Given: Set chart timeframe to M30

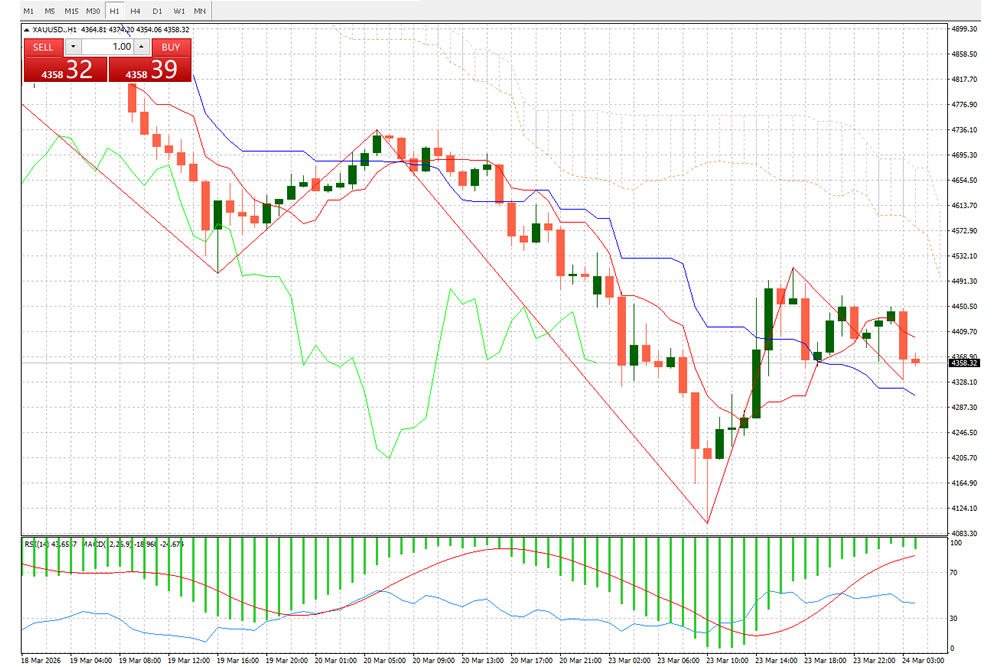Looking at the screenshot, I should [93, 10].
